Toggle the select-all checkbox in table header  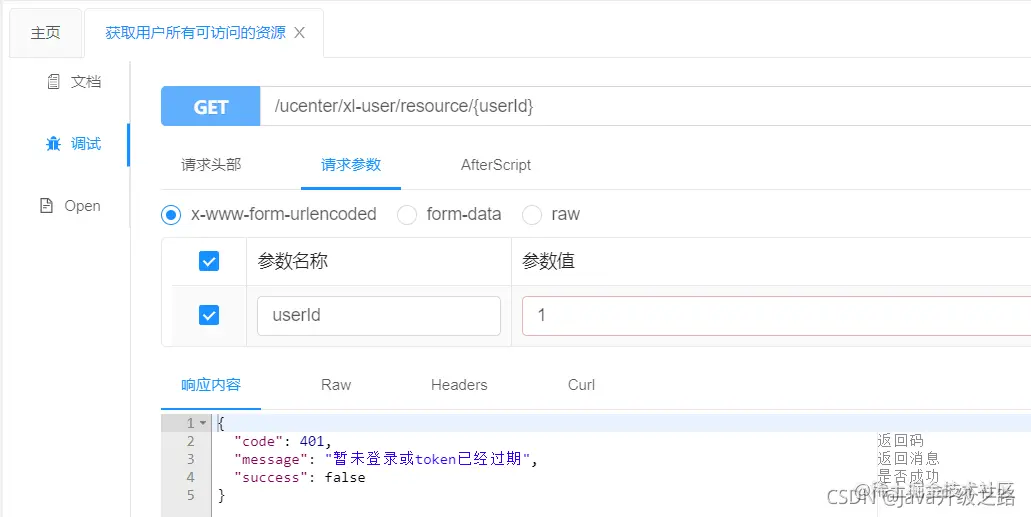click(209, 262)
